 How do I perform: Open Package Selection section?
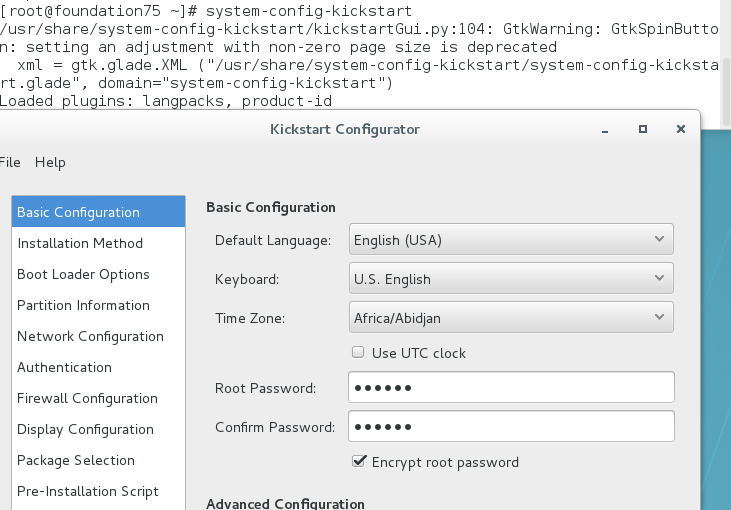pos(98,460)
